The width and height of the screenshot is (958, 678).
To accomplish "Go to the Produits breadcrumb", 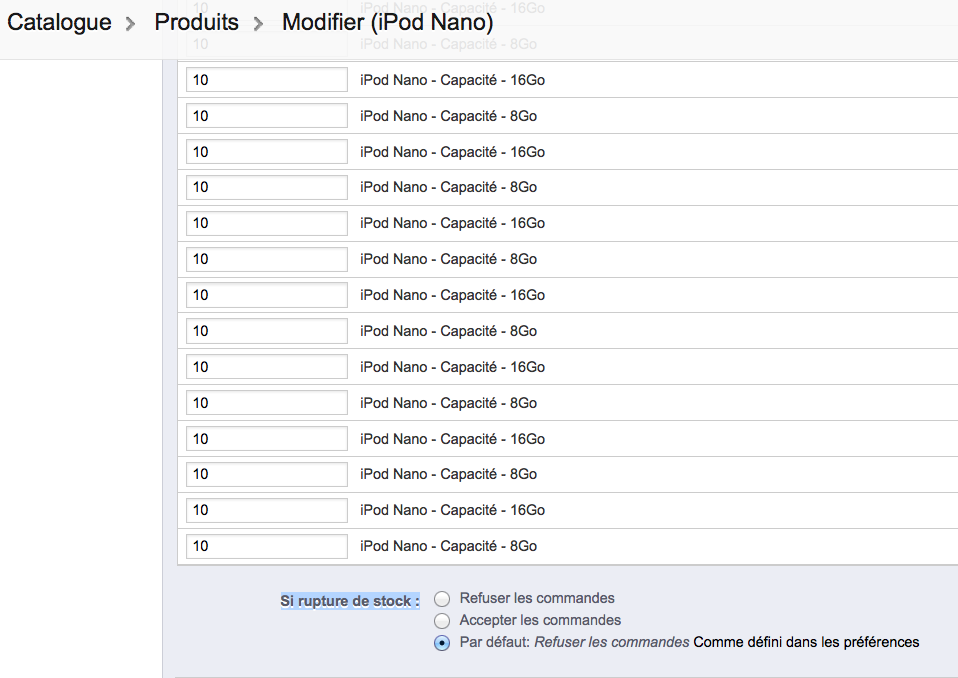I will coord(196,23).
